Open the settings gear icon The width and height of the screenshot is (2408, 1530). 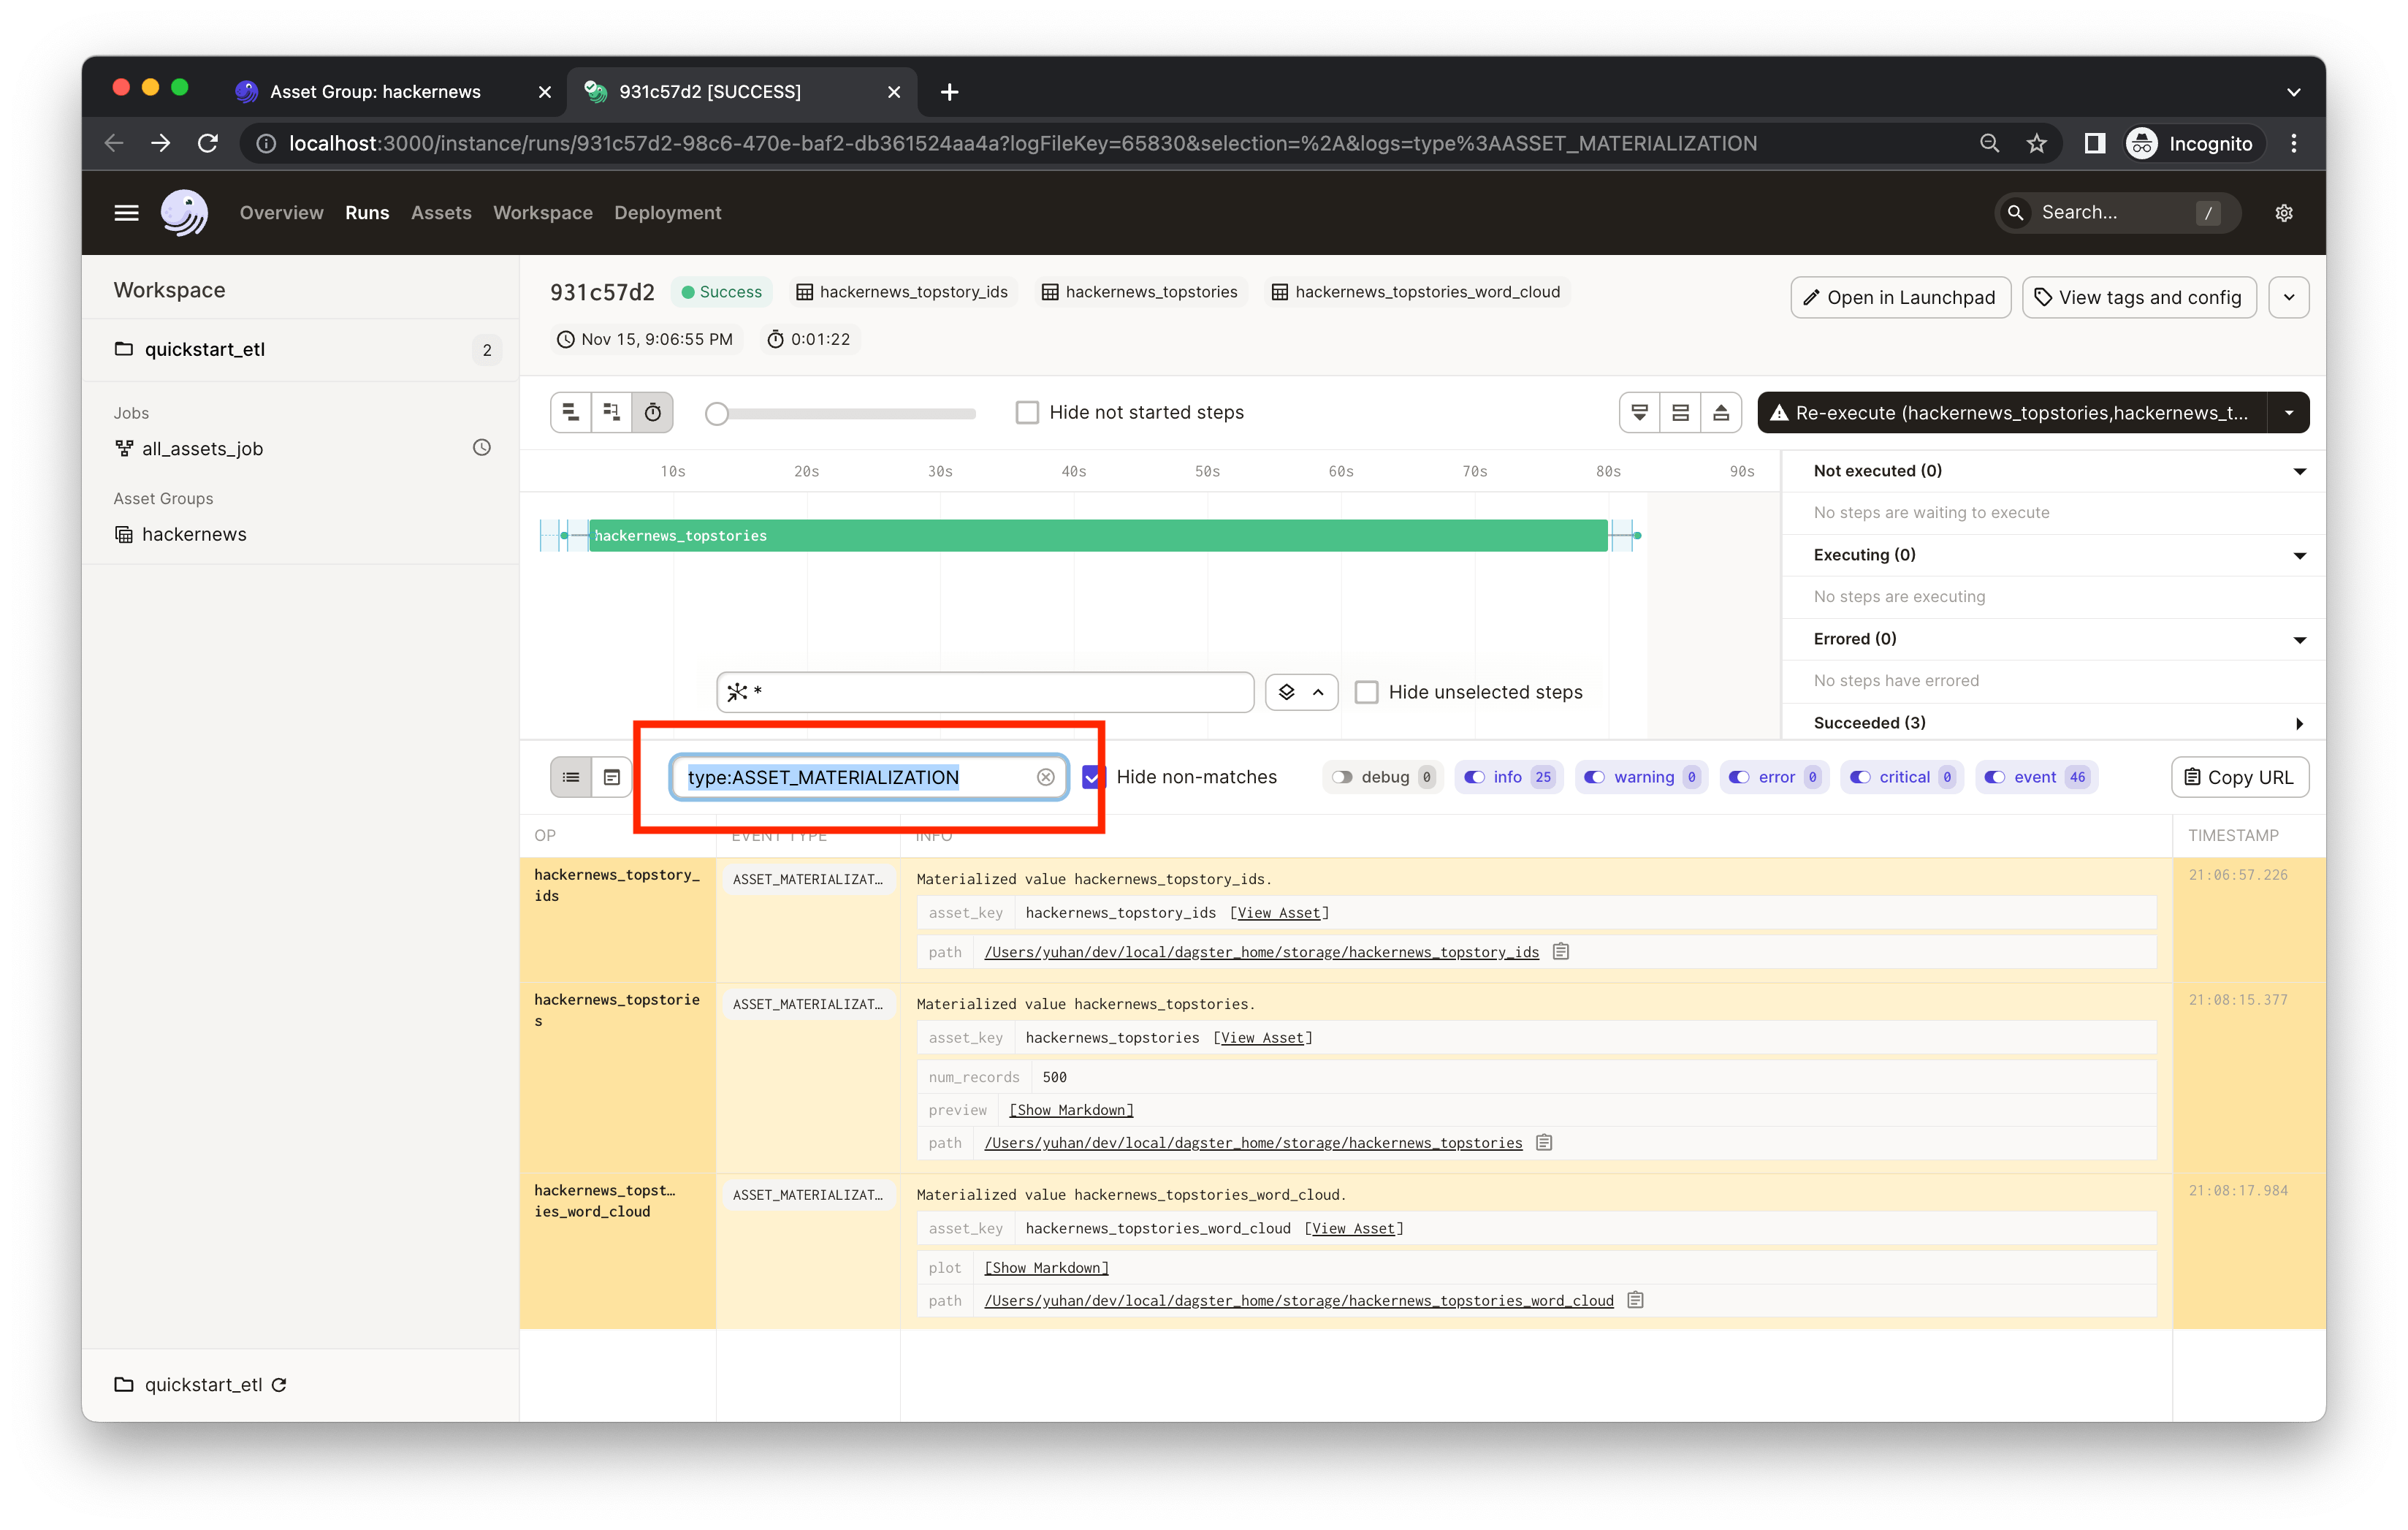pos(2284,213)
